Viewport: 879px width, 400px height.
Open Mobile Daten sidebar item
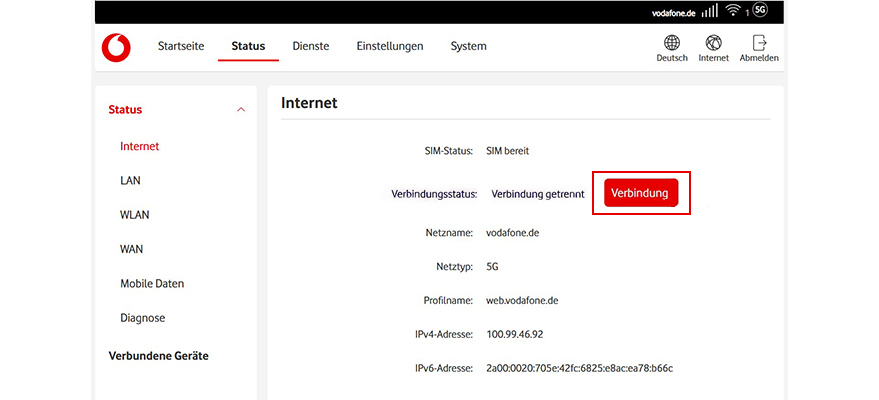[x=152, y=284]
